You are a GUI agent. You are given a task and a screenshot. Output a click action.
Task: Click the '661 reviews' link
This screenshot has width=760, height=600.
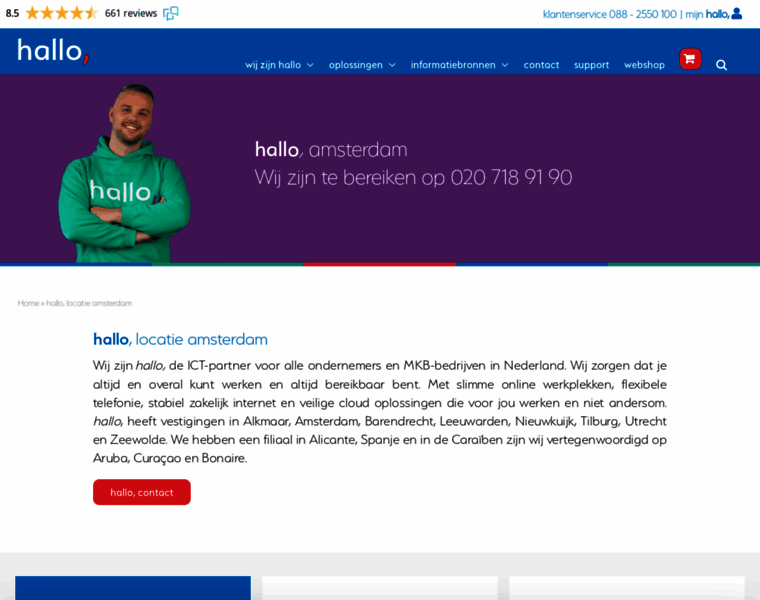coord(131,13)
